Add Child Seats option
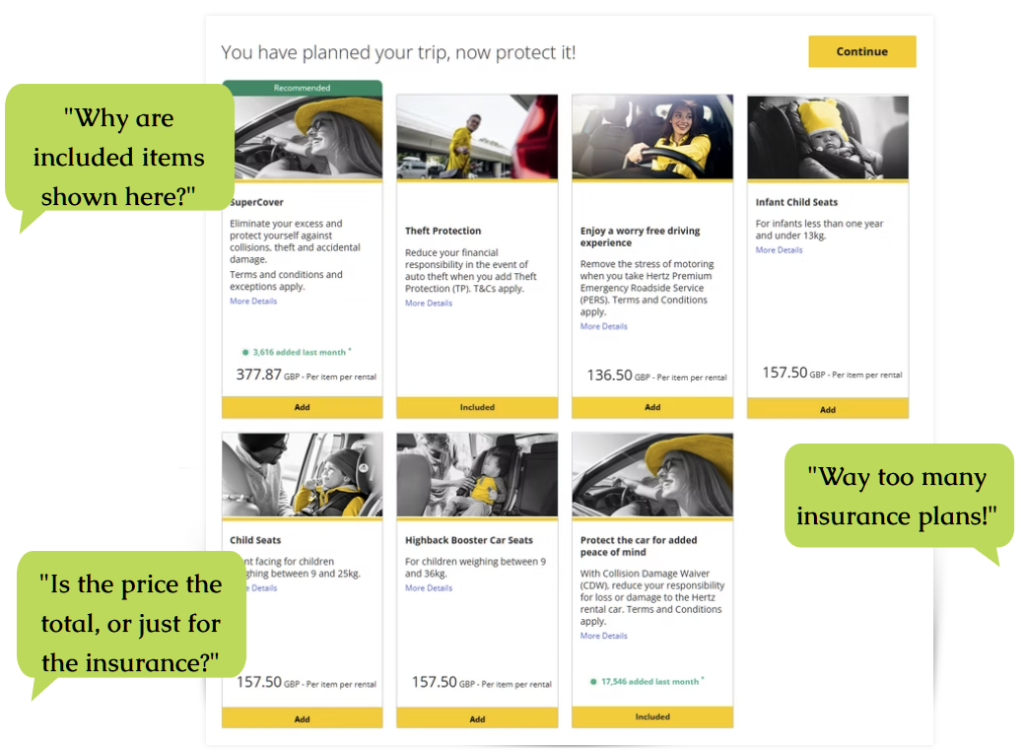Screen dimensions: 1024x754 [302, 718]
